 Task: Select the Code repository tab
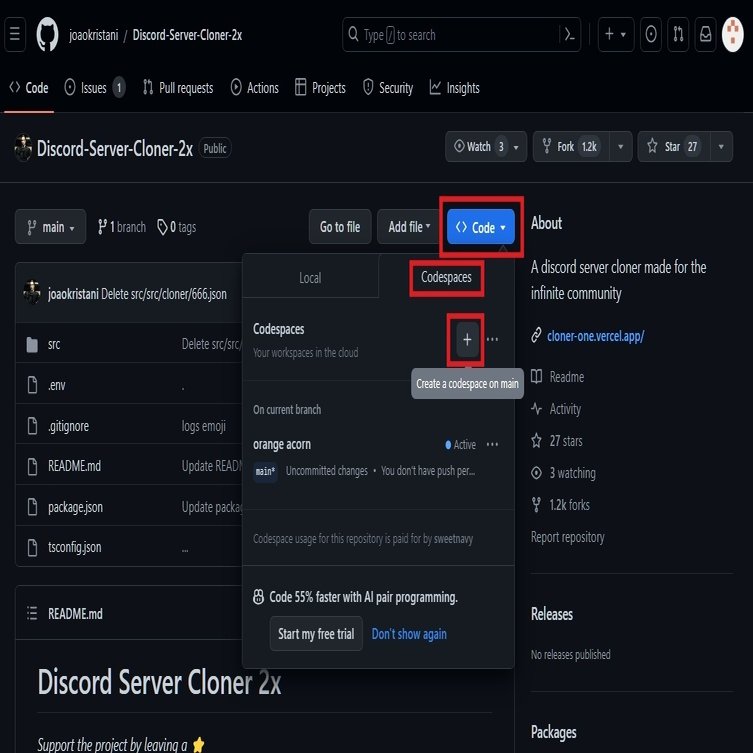(x=29, y=88)
